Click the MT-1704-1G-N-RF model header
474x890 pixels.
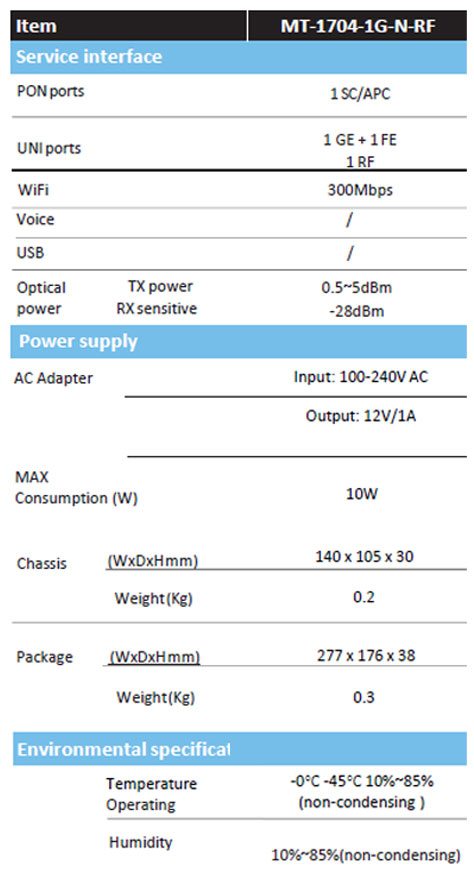pyautogui.click(x=358, y=26)
